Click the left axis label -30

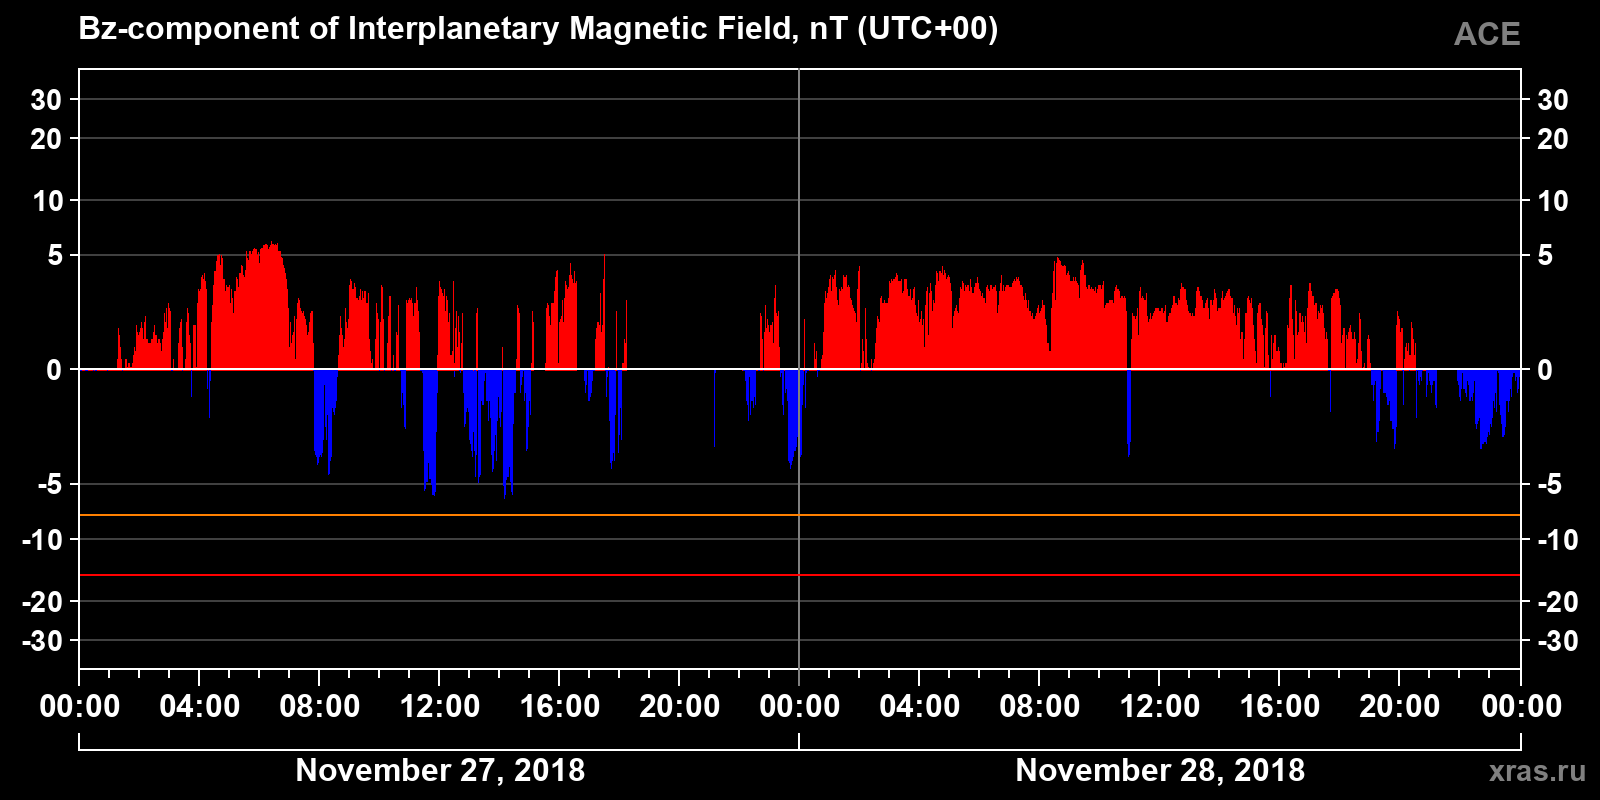click(x=42, y=641)
